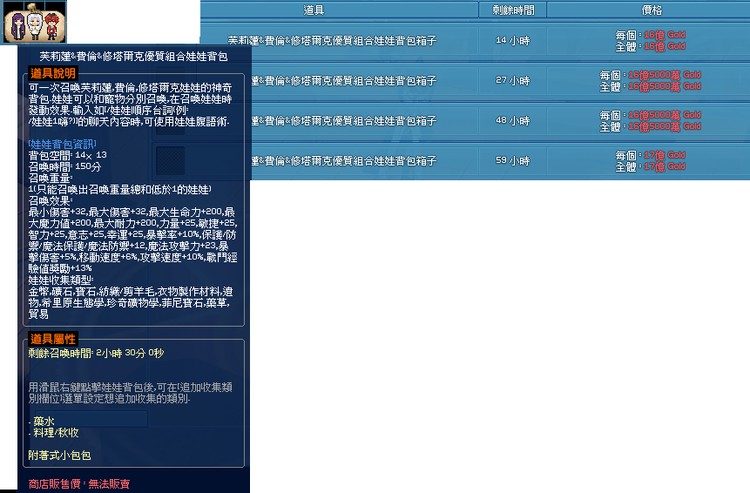Click the 料理/秋收 collection category entry
Image resolution: width=750 pixels, height=493 pixels.
56,433
